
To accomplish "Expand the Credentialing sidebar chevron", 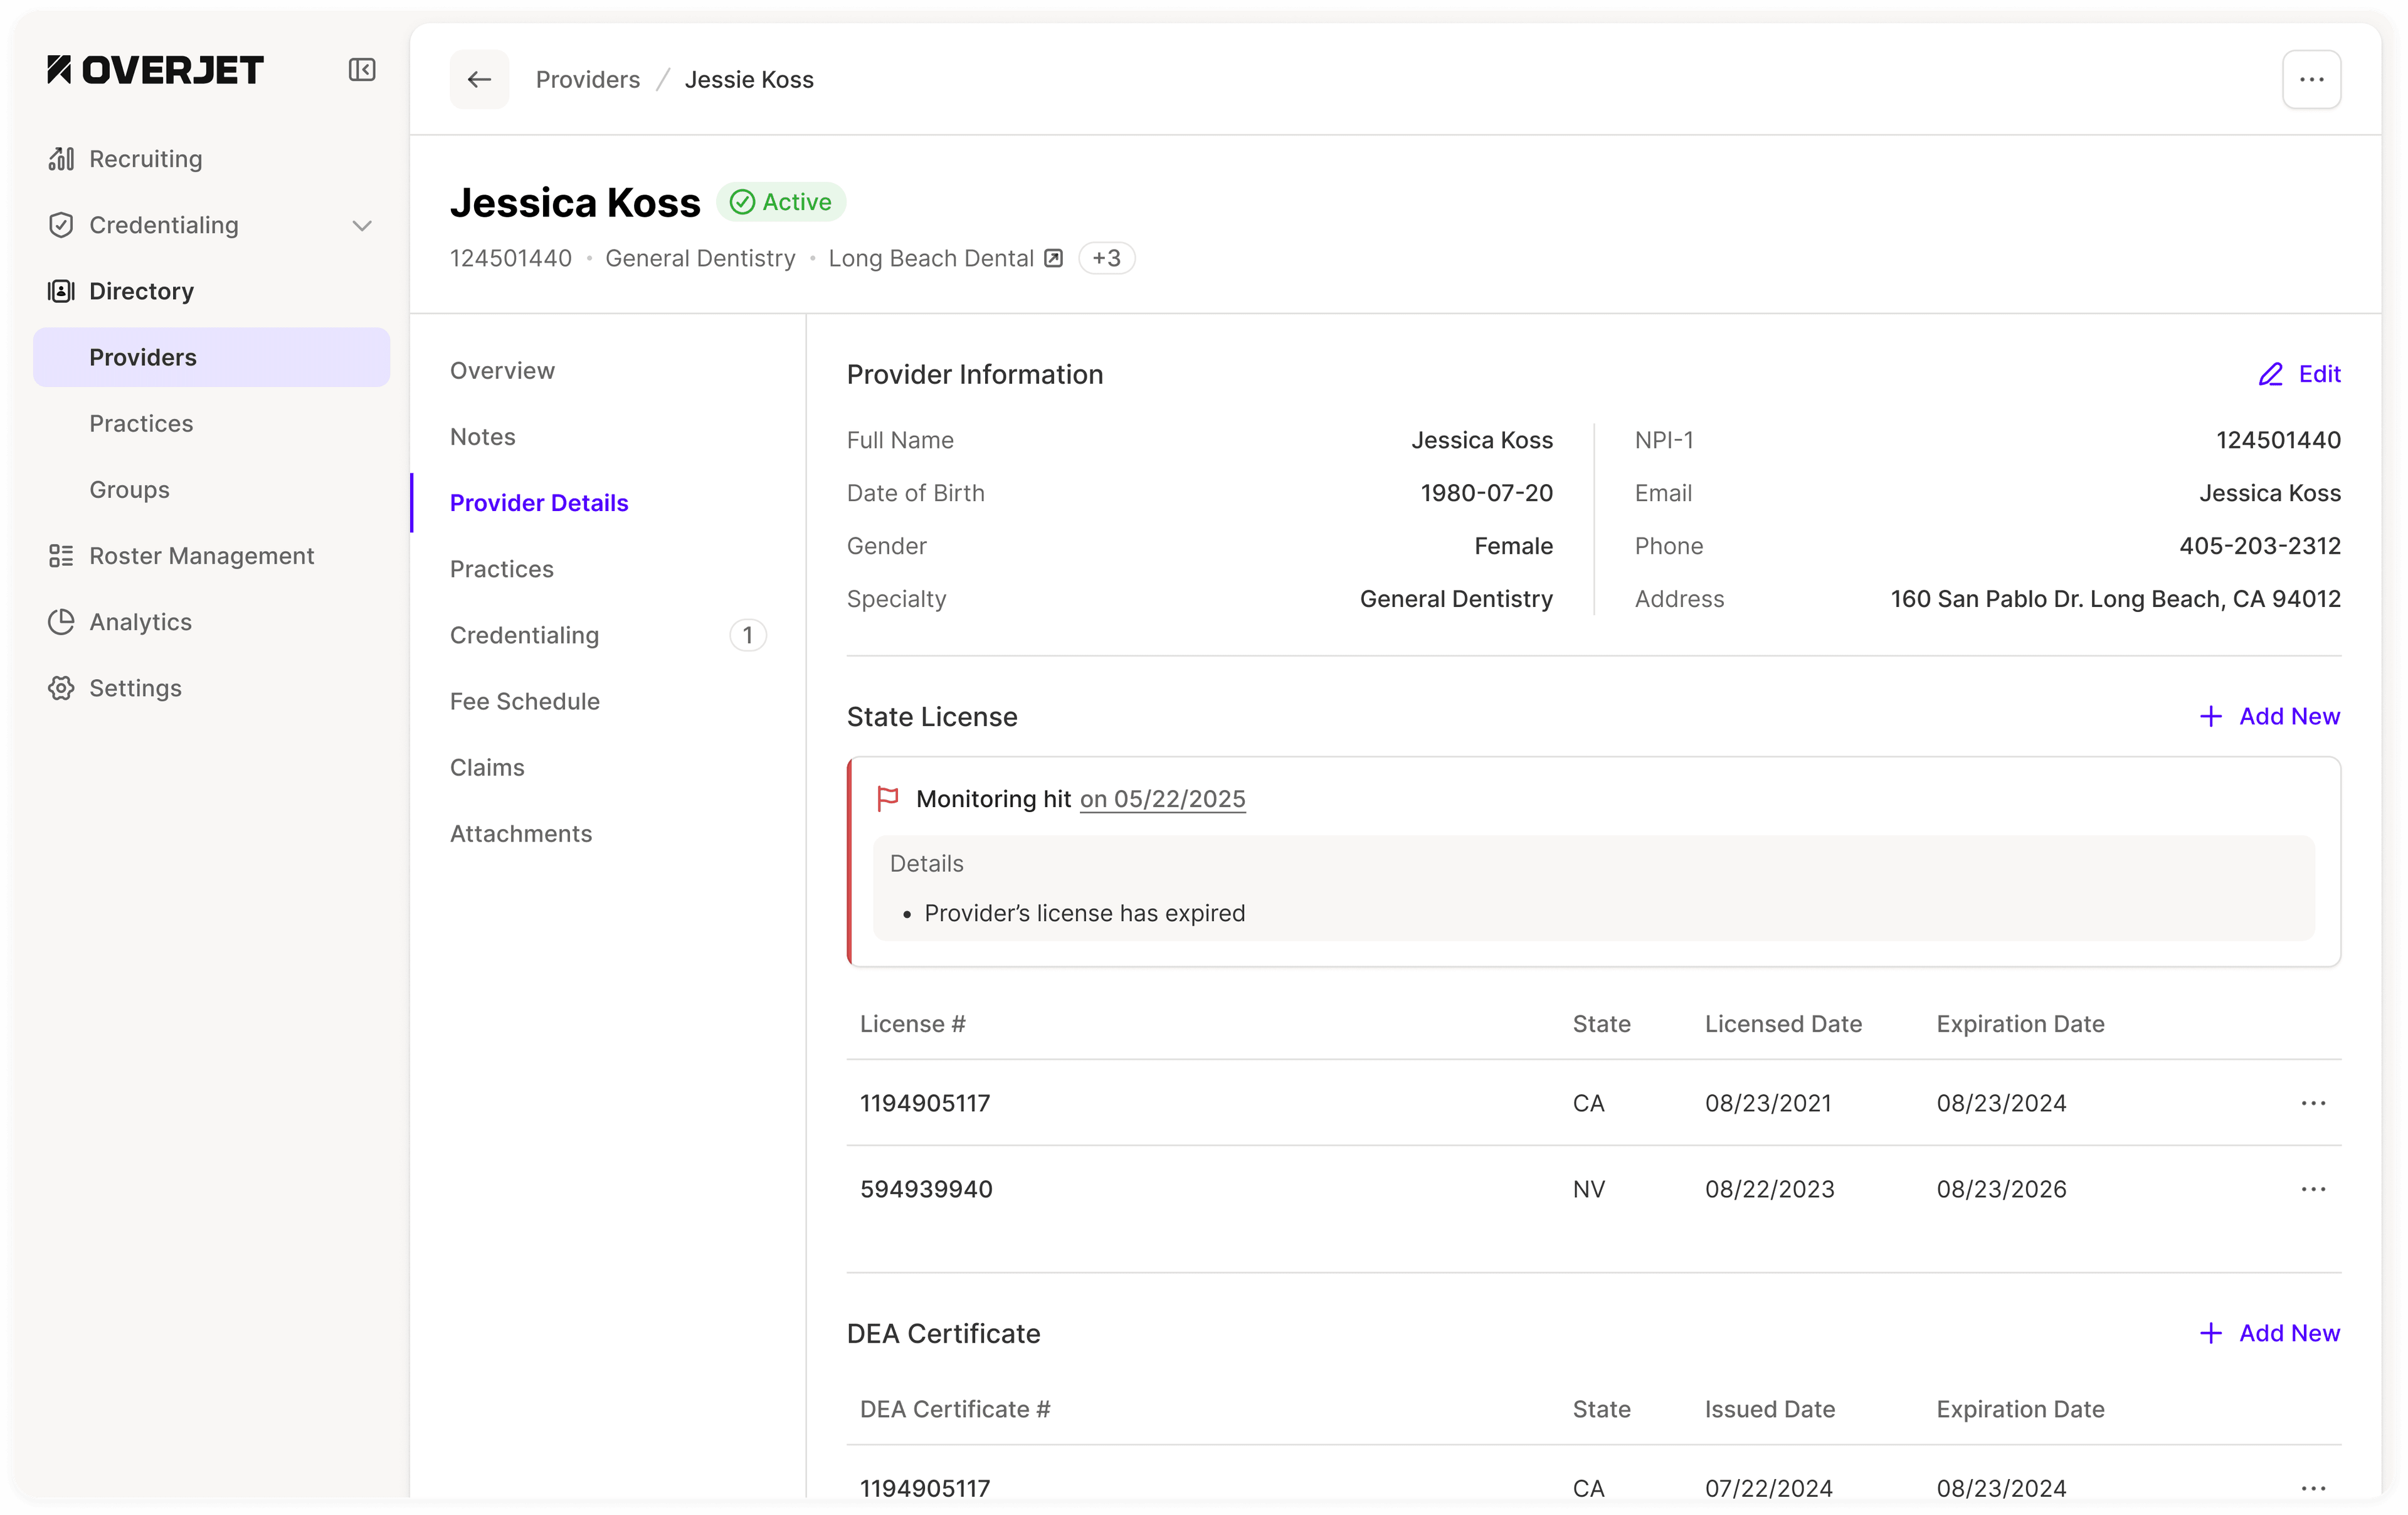I will [362, 226].
